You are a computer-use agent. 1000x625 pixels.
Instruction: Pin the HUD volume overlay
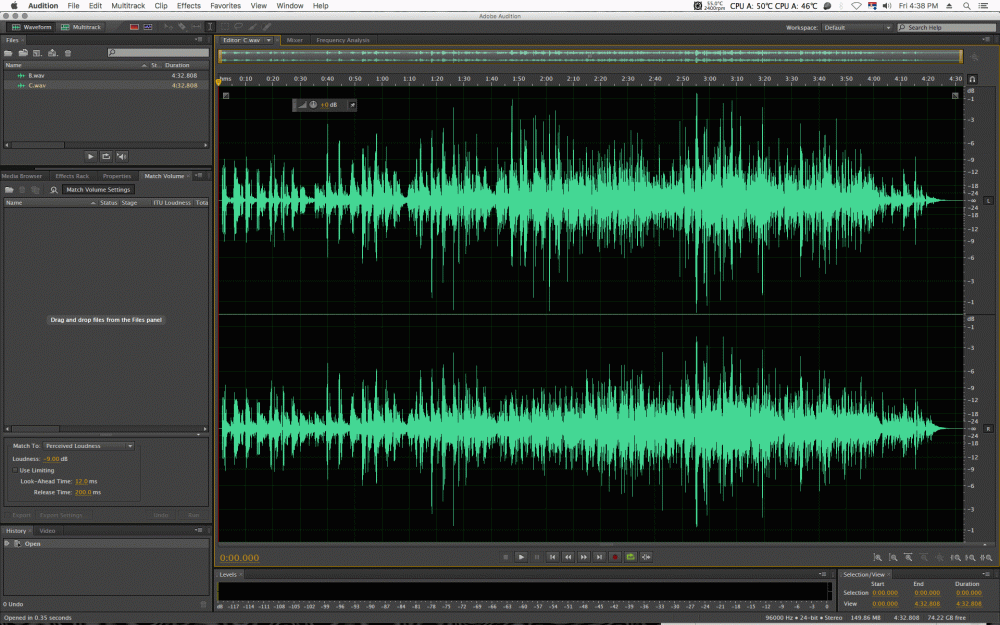(352, 105)
